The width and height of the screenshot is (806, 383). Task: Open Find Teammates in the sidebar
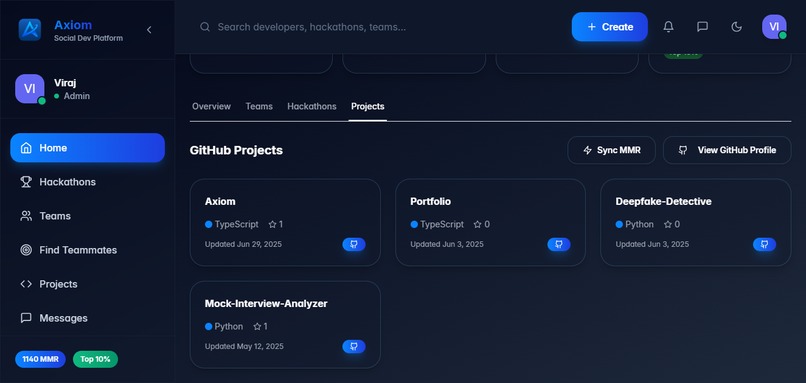(87, 250)
